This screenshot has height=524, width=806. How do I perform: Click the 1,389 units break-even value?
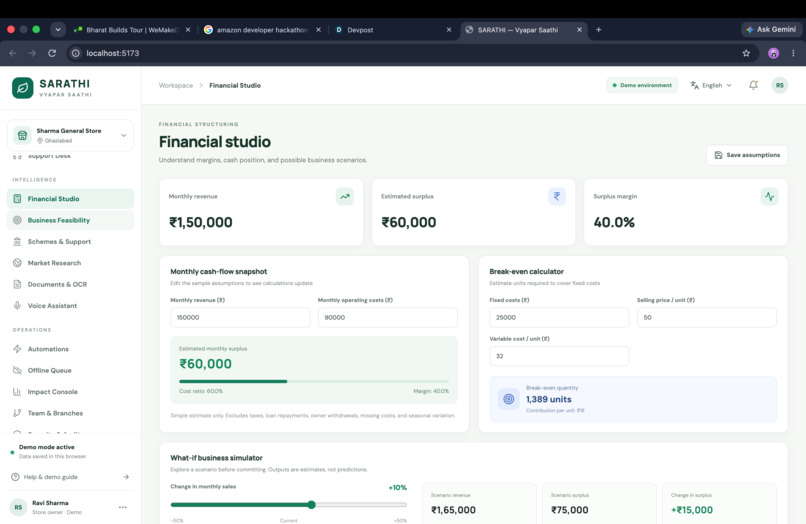click(548, 399)
